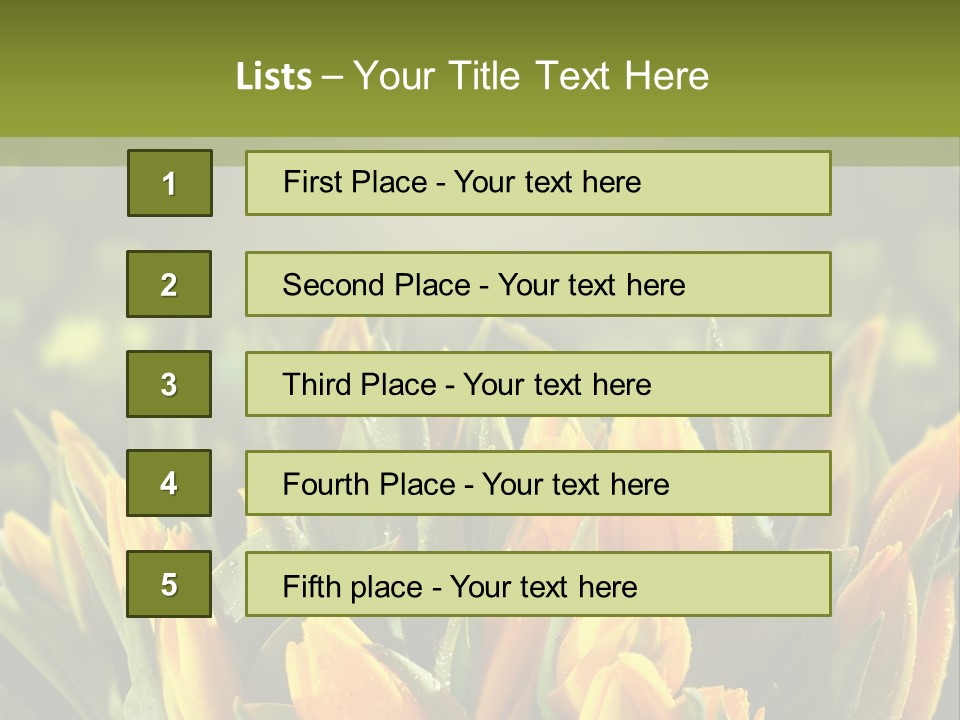960x720 pixels.
Task: Click the words 'Your text here' in First Place row
Action: point(547,182)
